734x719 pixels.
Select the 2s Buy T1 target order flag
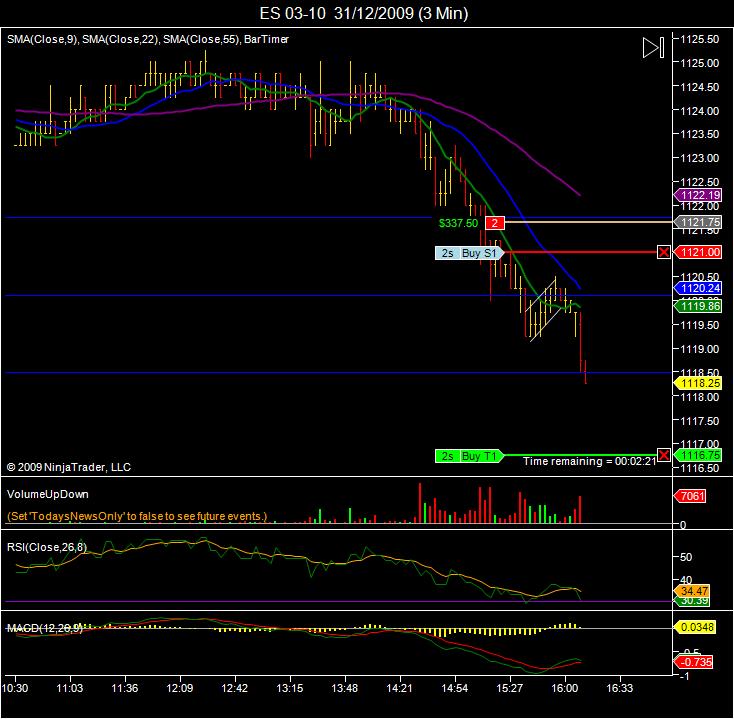click(x=469, y=455)
